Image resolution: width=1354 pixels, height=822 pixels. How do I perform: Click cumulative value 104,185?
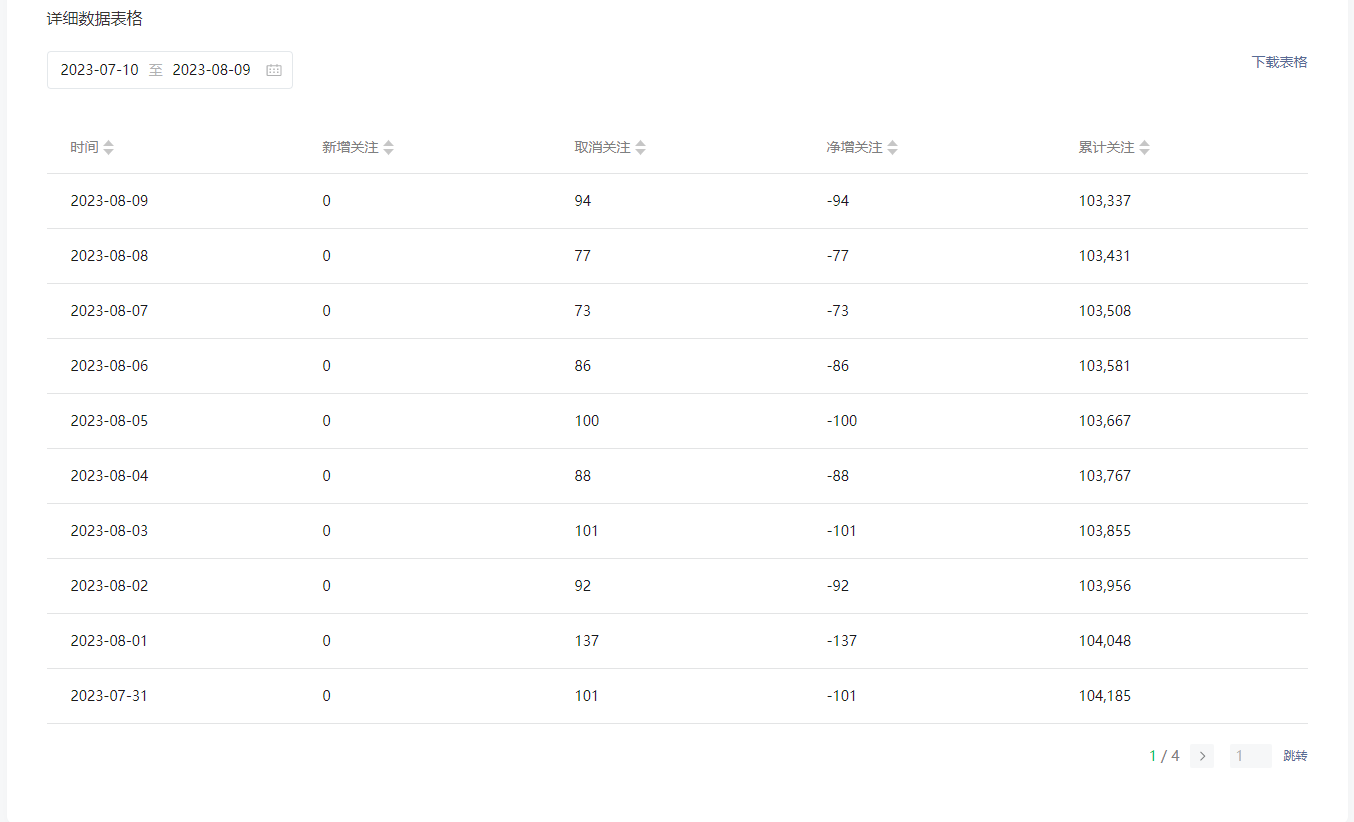point(1105,696)
